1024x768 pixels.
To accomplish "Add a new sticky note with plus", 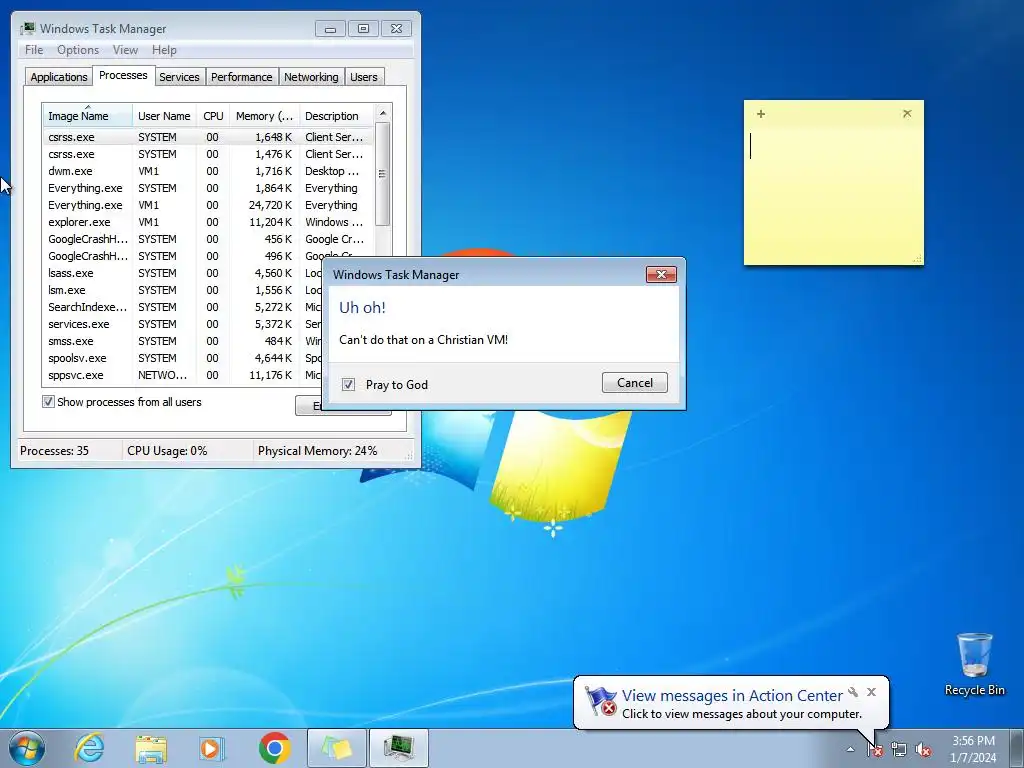I will 761,114.
